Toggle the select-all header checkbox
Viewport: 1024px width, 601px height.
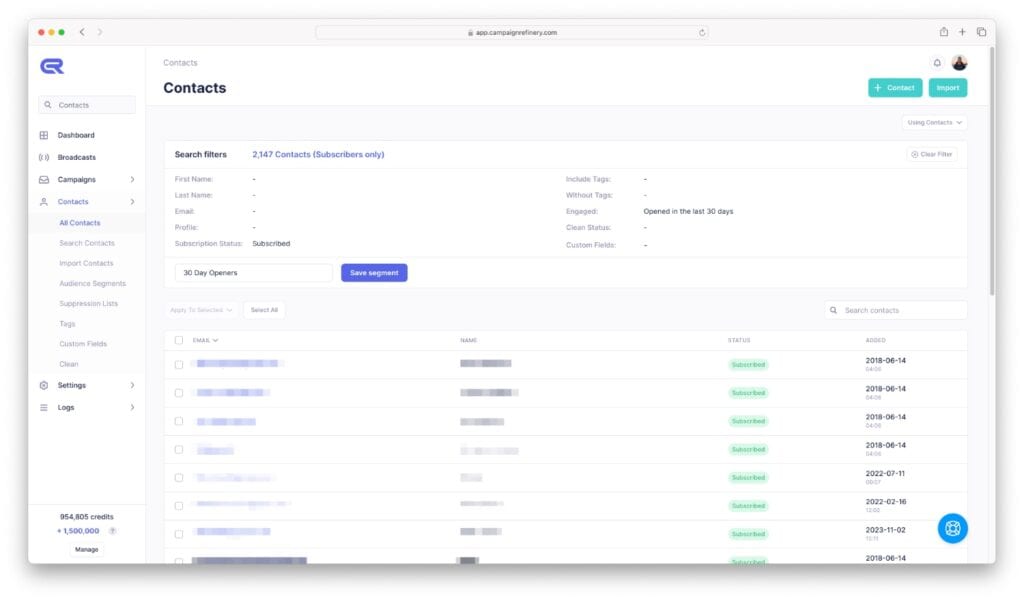point(179,340)
